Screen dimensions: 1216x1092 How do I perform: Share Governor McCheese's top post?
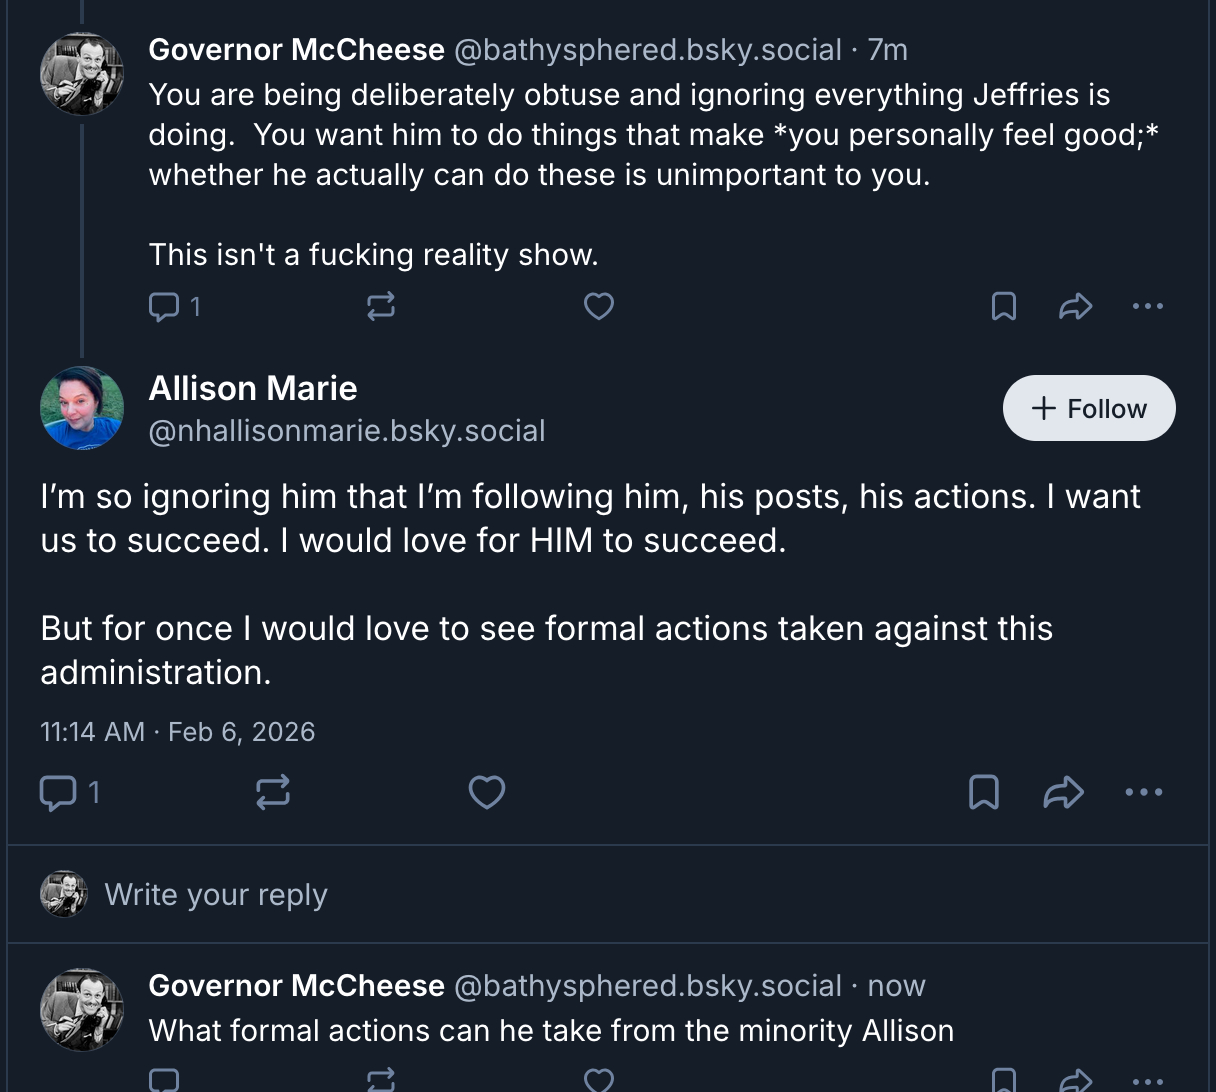click(x=1075, y=306)
